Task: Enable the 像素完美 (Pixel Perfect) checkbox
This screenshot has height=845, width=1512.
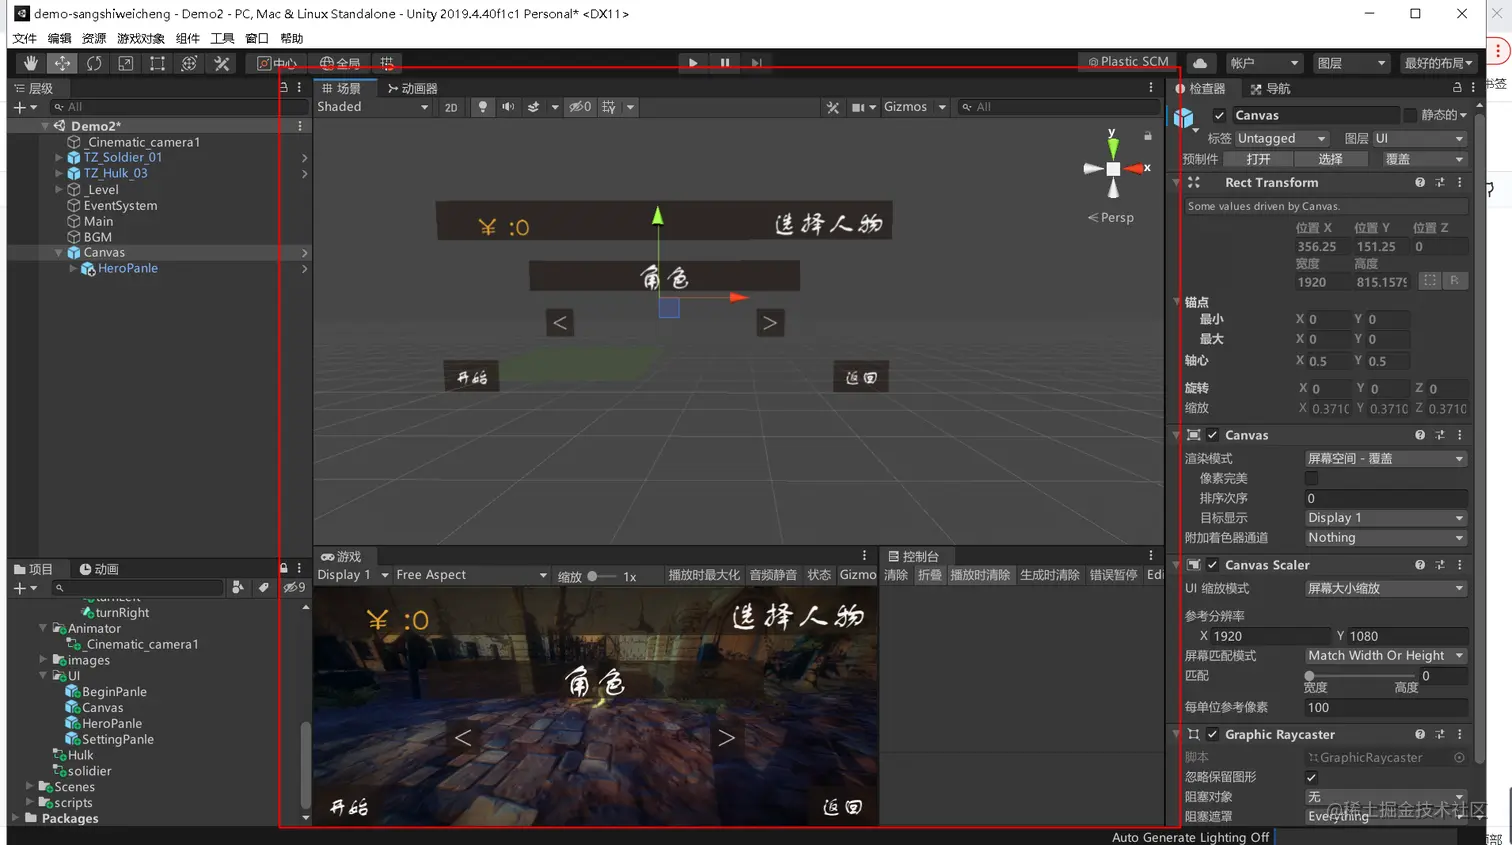Action: click(1311, 478)
